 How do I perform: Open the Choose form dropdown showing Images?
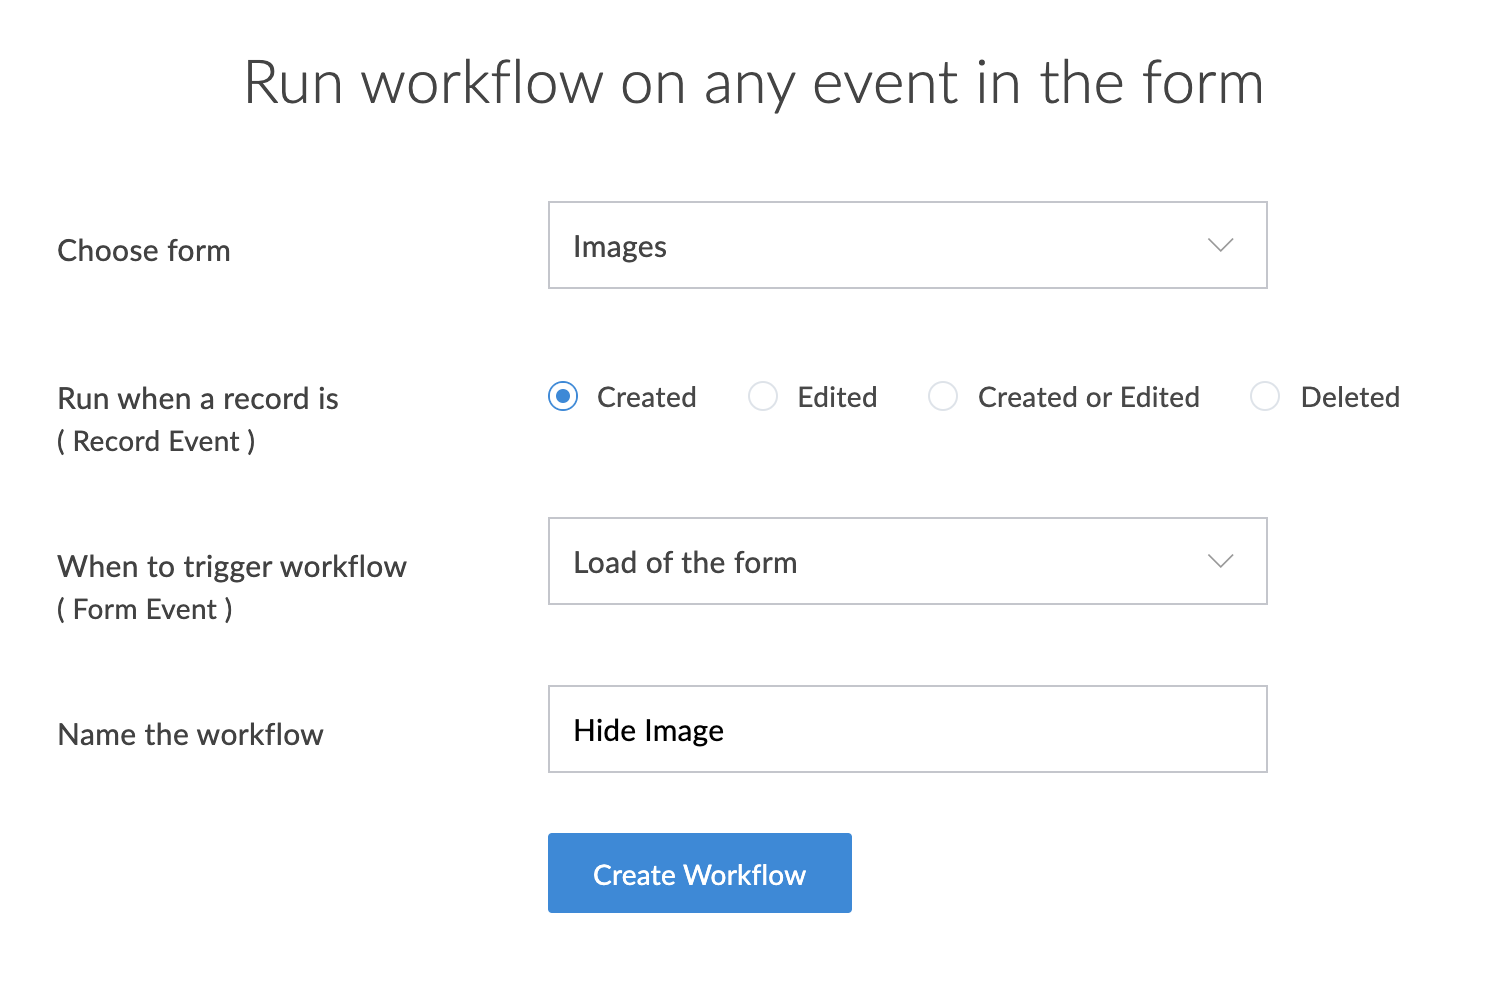pyautogui.click(x=906, y=246)
